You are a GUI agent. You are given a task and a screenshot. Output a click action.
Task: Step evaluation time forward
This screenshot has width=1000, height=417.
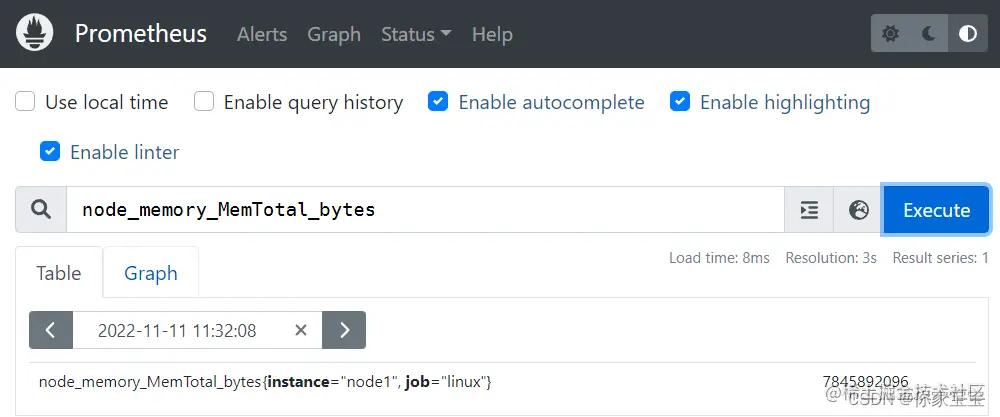(x=344, y=330)
